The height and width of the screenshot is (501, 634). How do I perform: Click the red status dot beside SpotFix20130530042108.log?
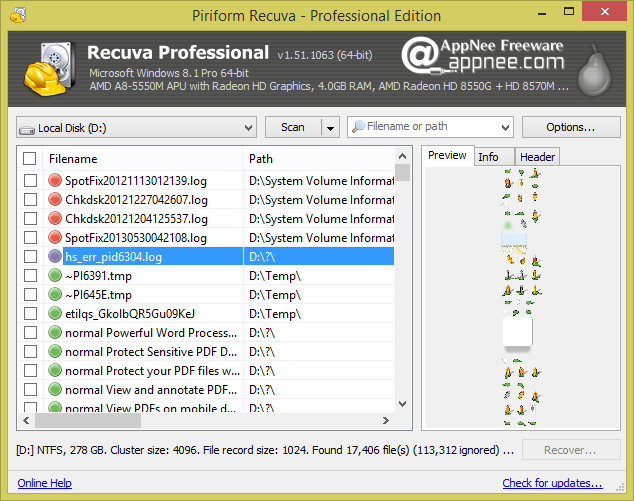[x=55, y=237]
